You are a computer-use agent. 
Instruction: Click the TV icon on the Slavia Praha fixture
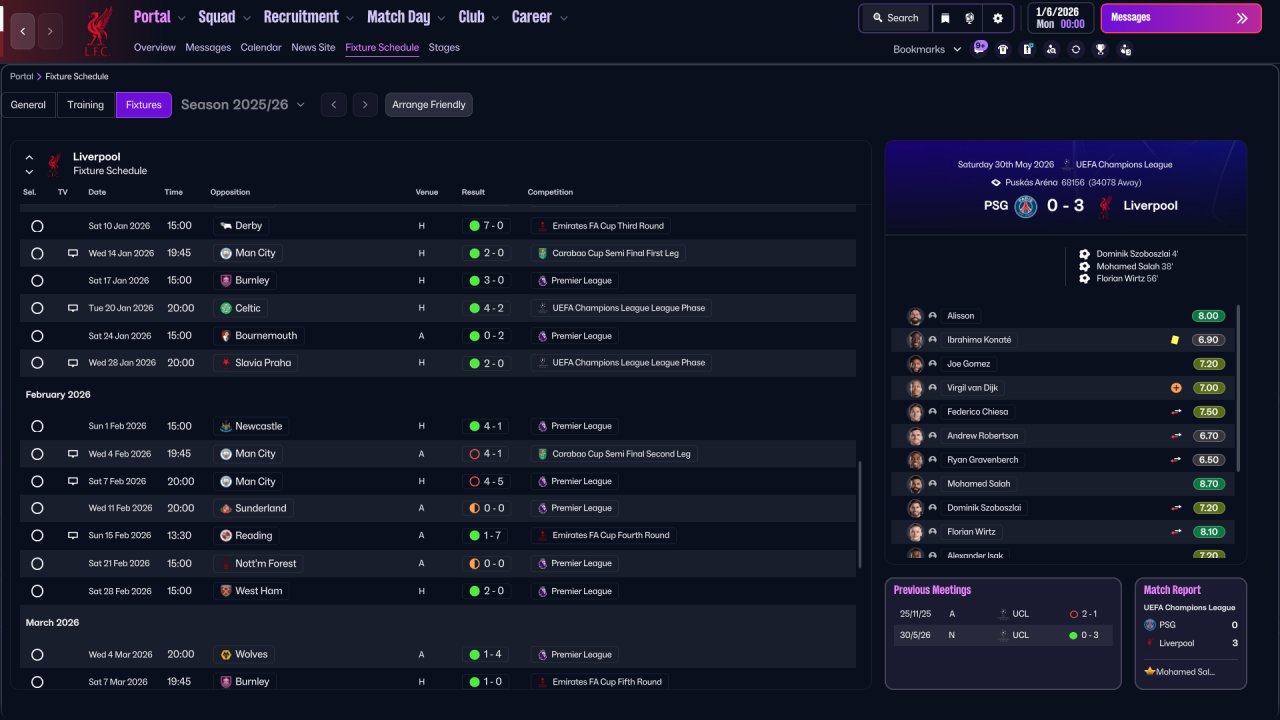72,363
